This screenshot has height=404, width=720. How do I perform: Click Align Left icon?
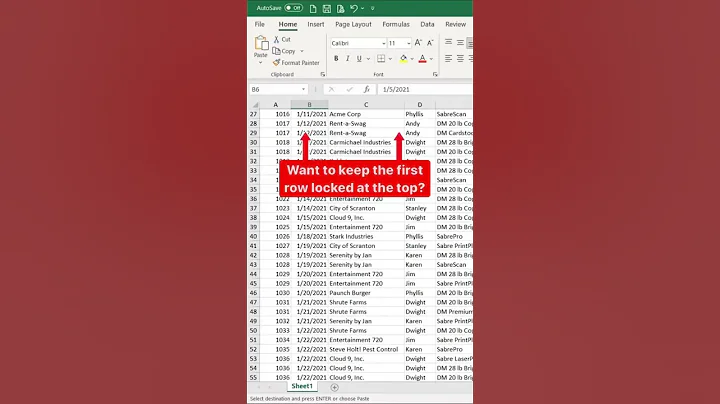coord(448,58)
